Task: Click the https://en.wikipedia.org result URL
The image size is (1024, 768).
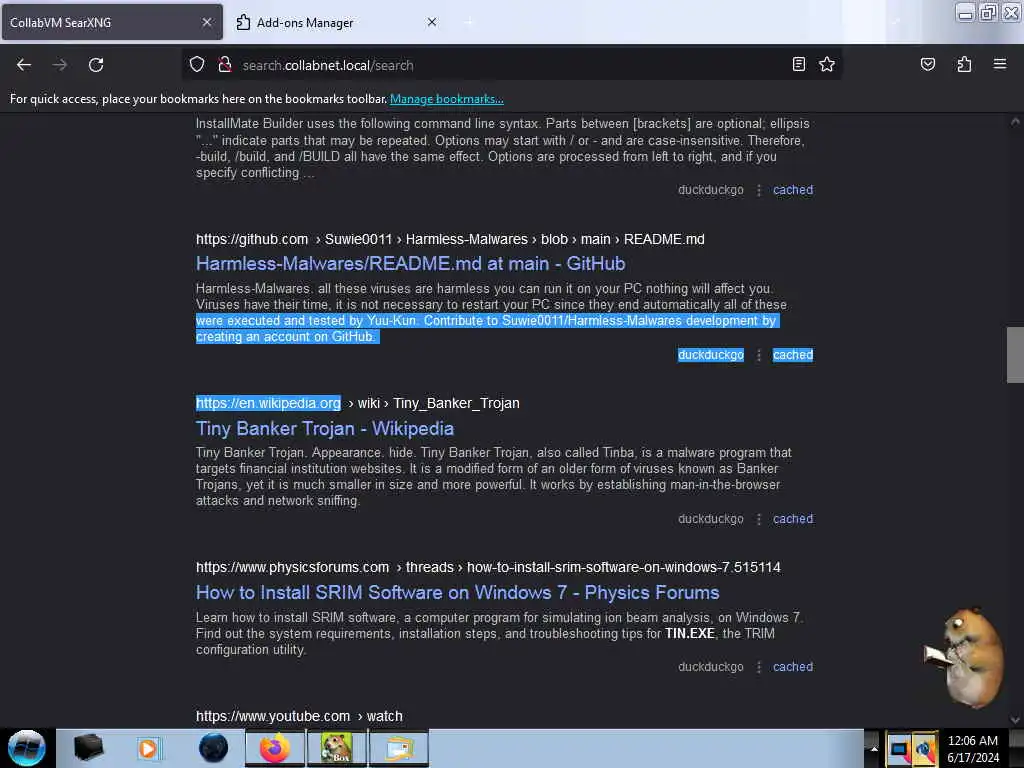Action: click(268, 403)
